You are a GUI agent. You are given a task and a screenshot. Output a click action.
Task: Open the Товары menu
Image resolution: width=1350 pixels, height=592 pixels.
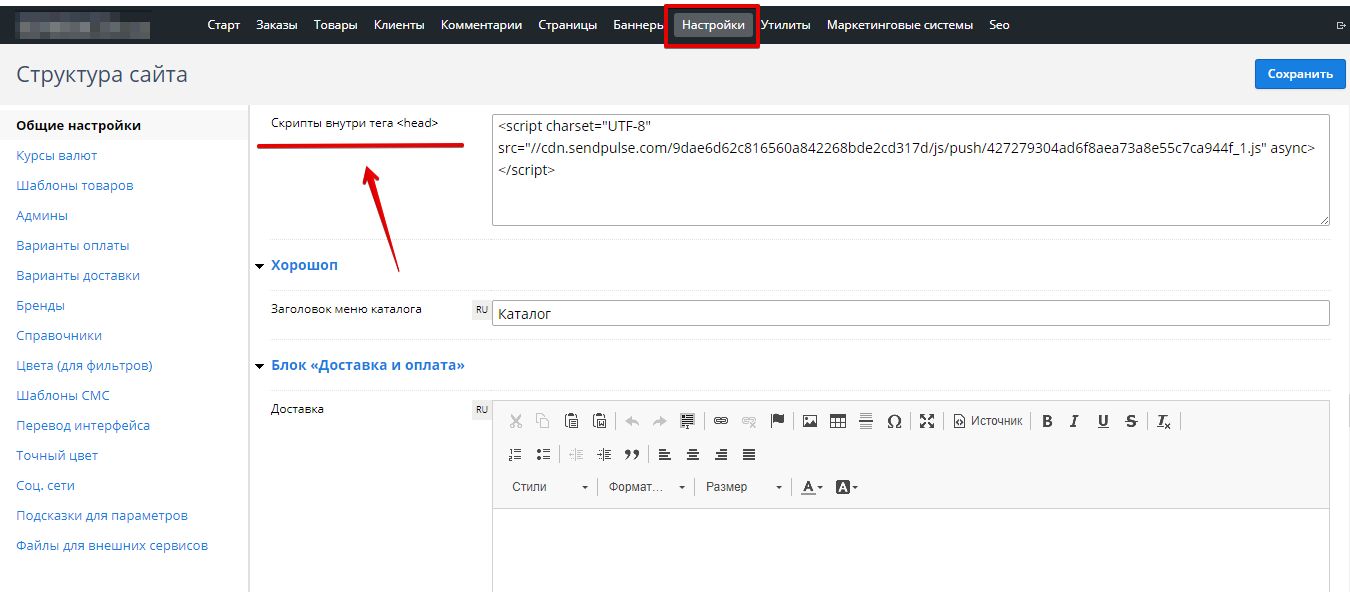pyautogui.click(x=335, y=25)
